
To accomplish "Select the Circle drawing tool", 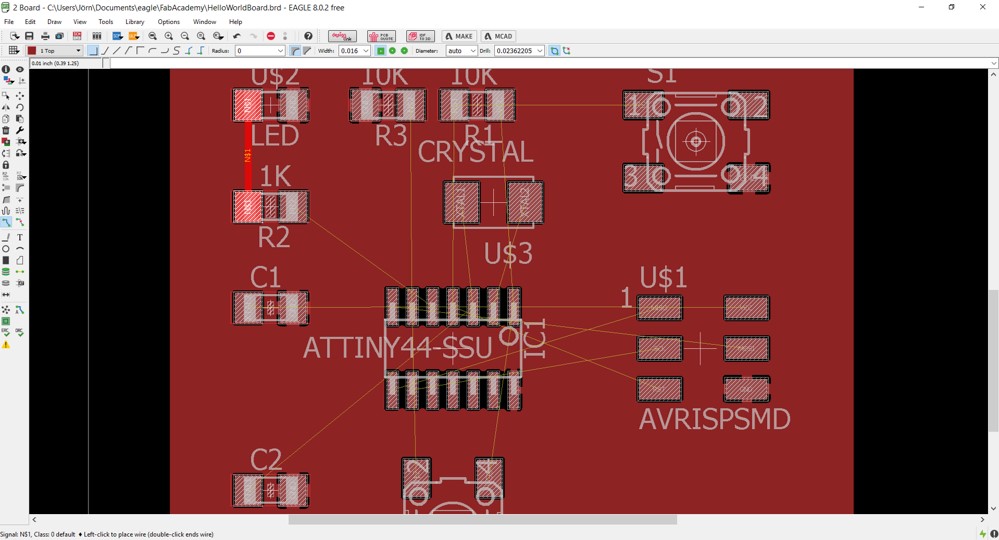I will [6, 249].
